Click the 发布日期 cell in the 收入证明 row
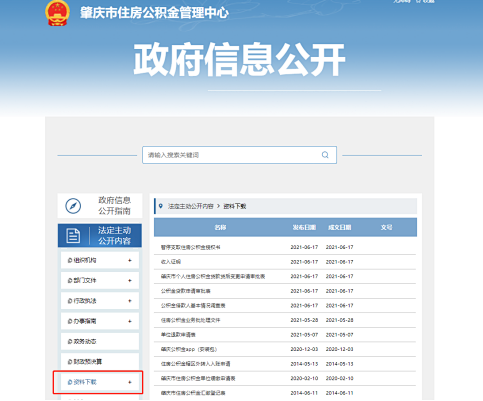Screen dimensions: 483x401 point(304,262)
